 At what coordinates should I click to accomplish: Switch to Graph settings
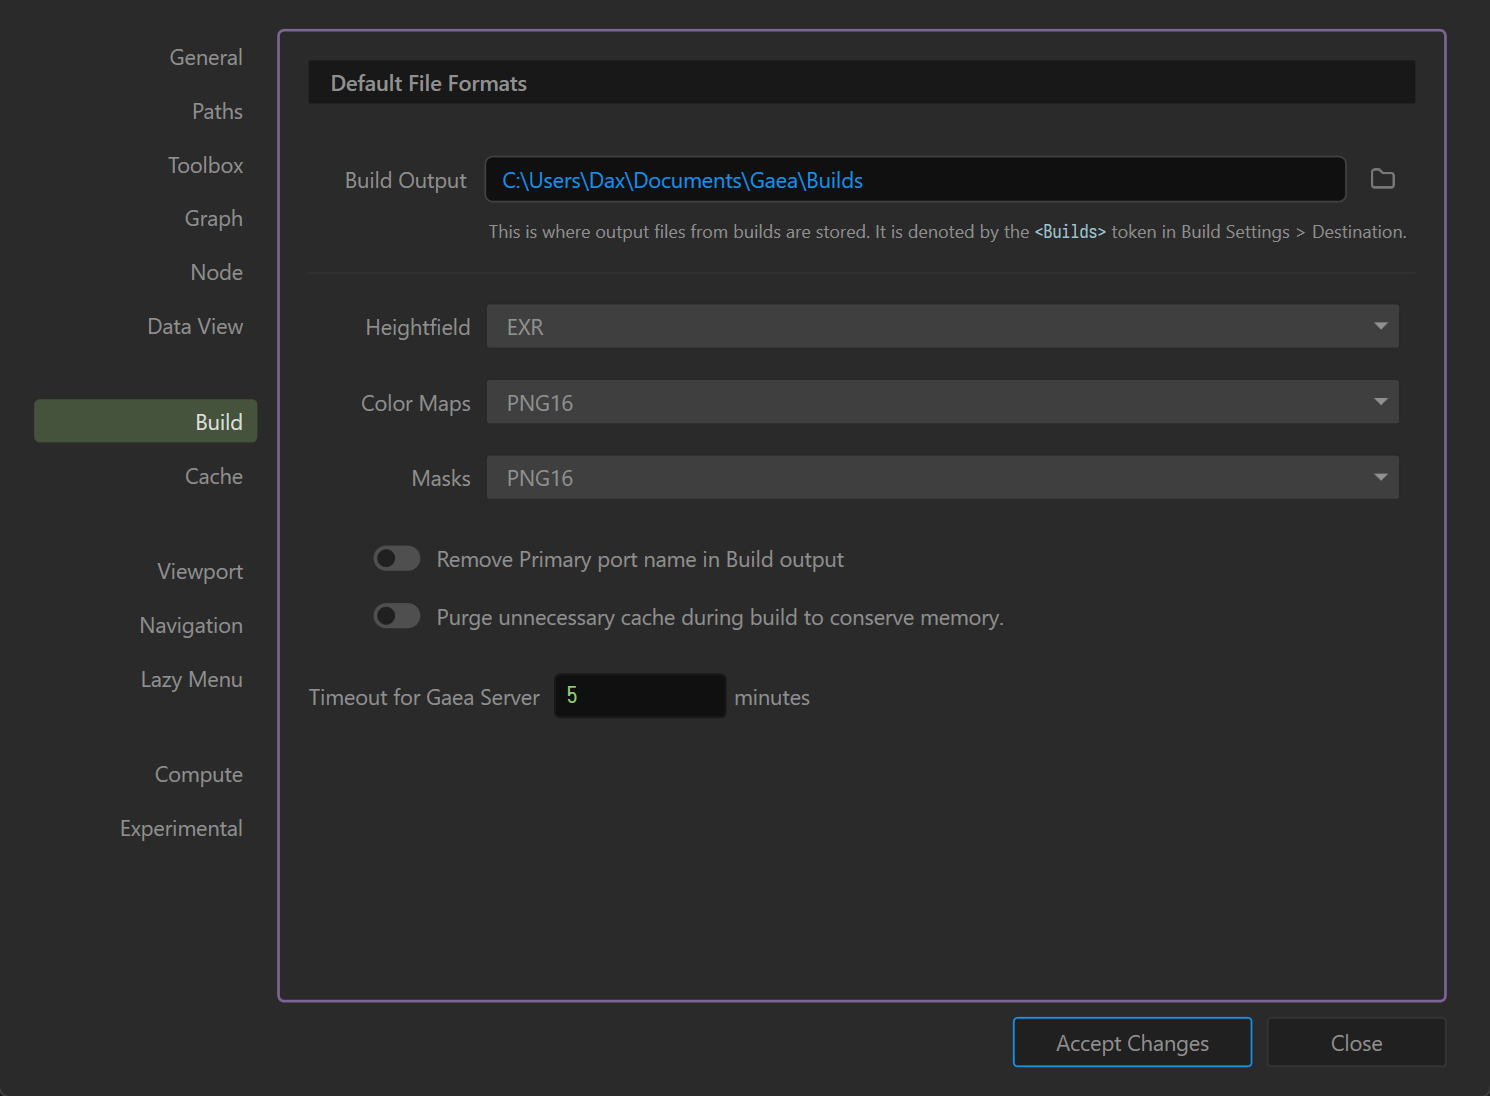pos(213,218)
